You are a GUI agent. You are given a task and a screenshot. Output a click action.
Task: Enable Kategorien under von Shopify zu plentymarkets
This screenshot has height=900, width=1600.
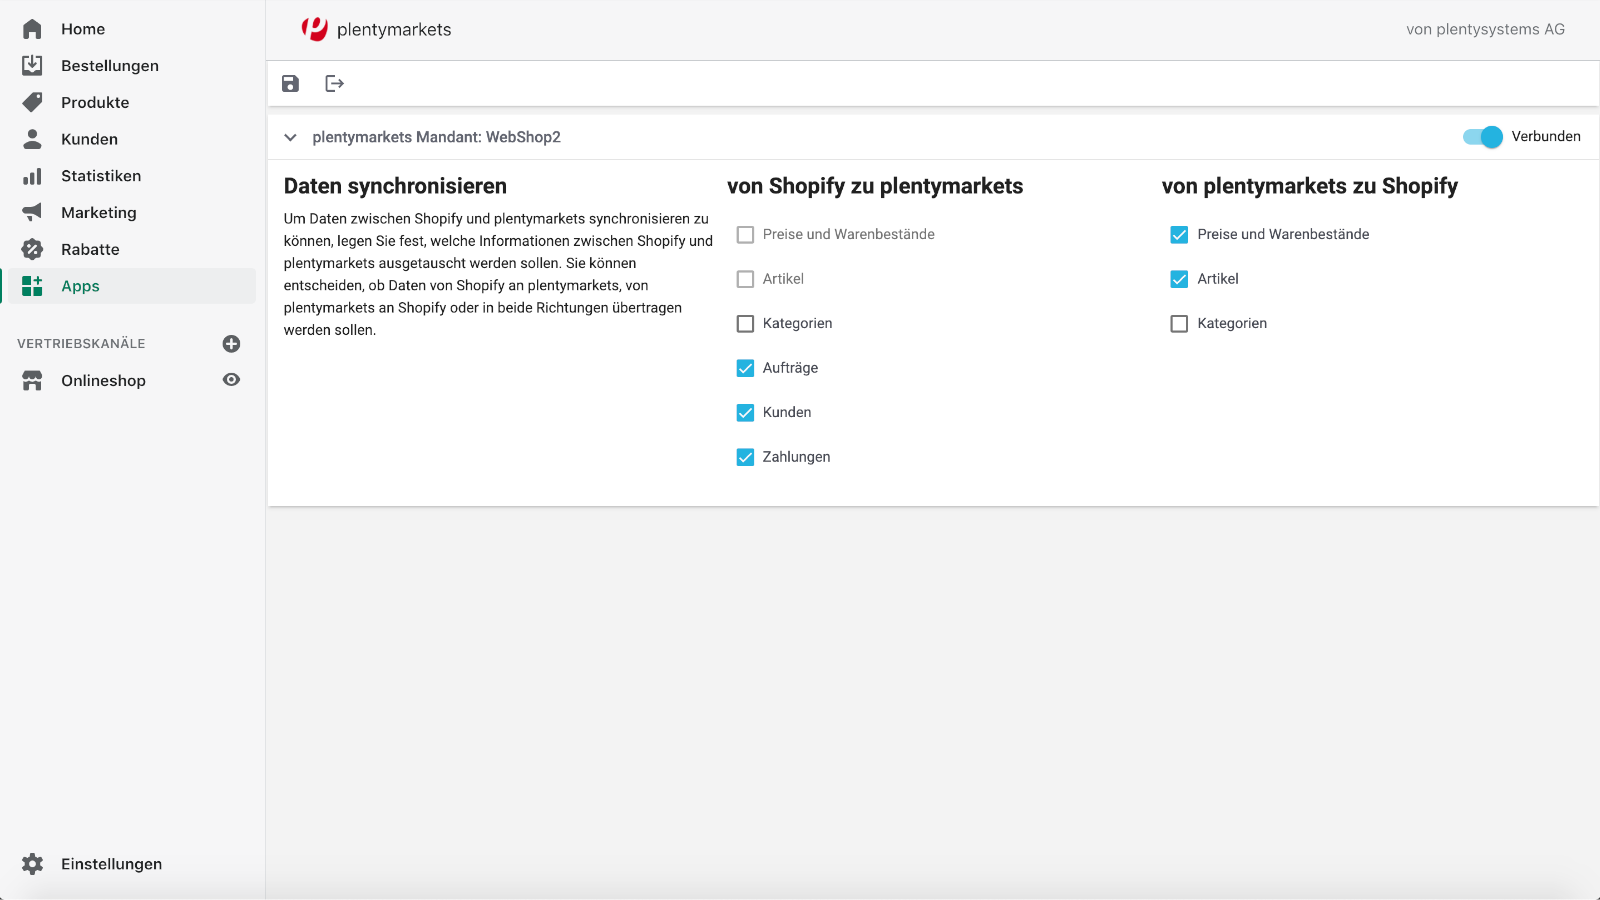tap(745, 324)
